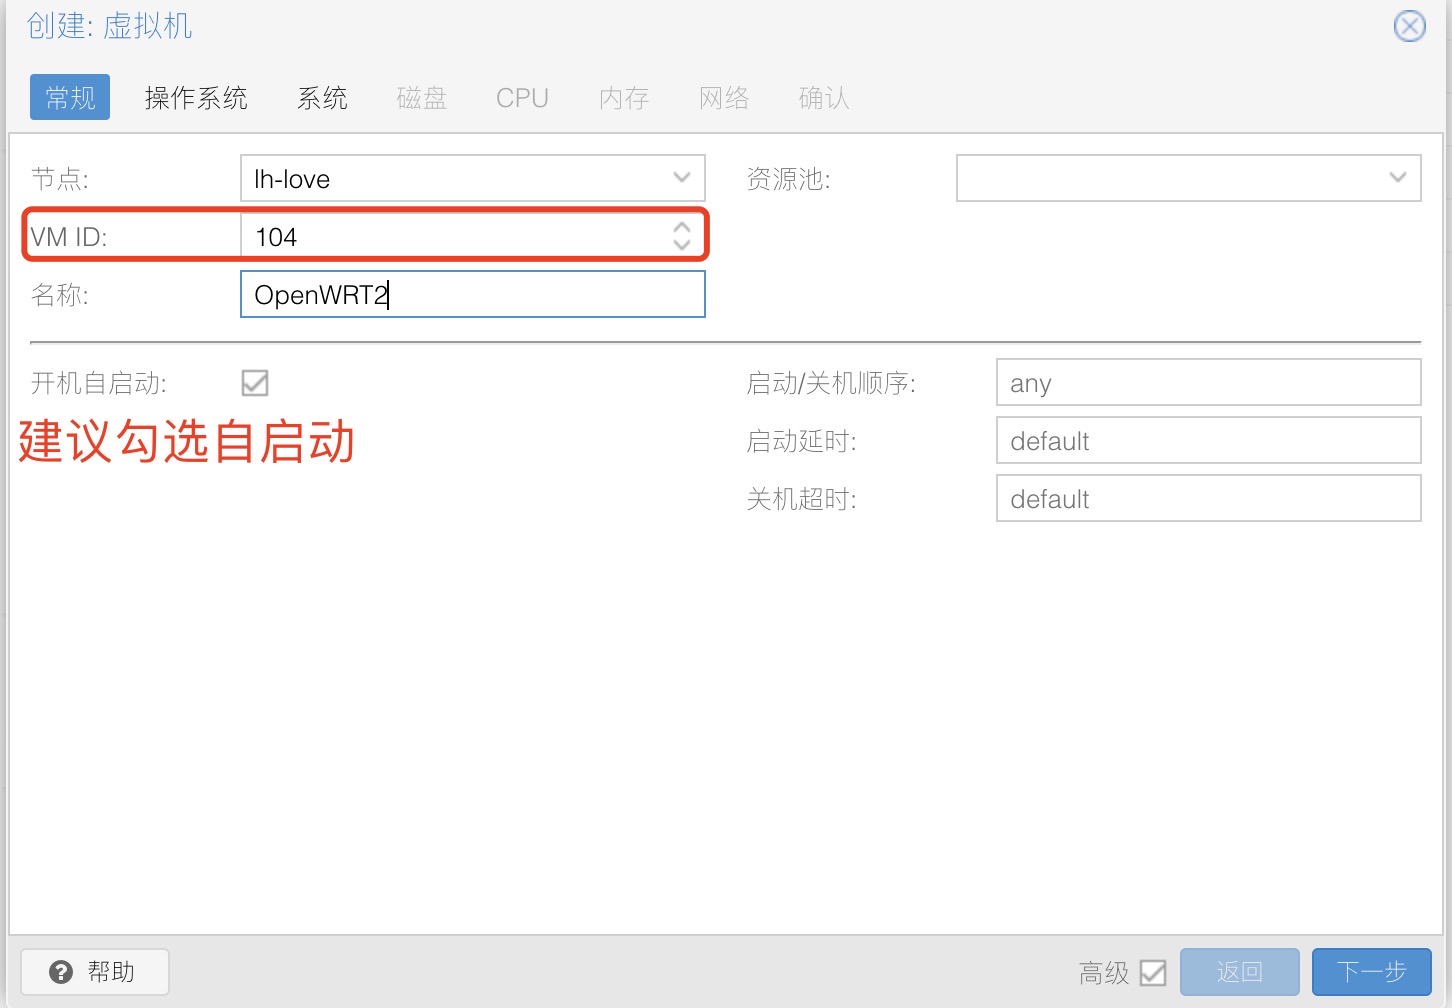
Task: Switch to the 操作系统 tab
Action: point(196,98)
